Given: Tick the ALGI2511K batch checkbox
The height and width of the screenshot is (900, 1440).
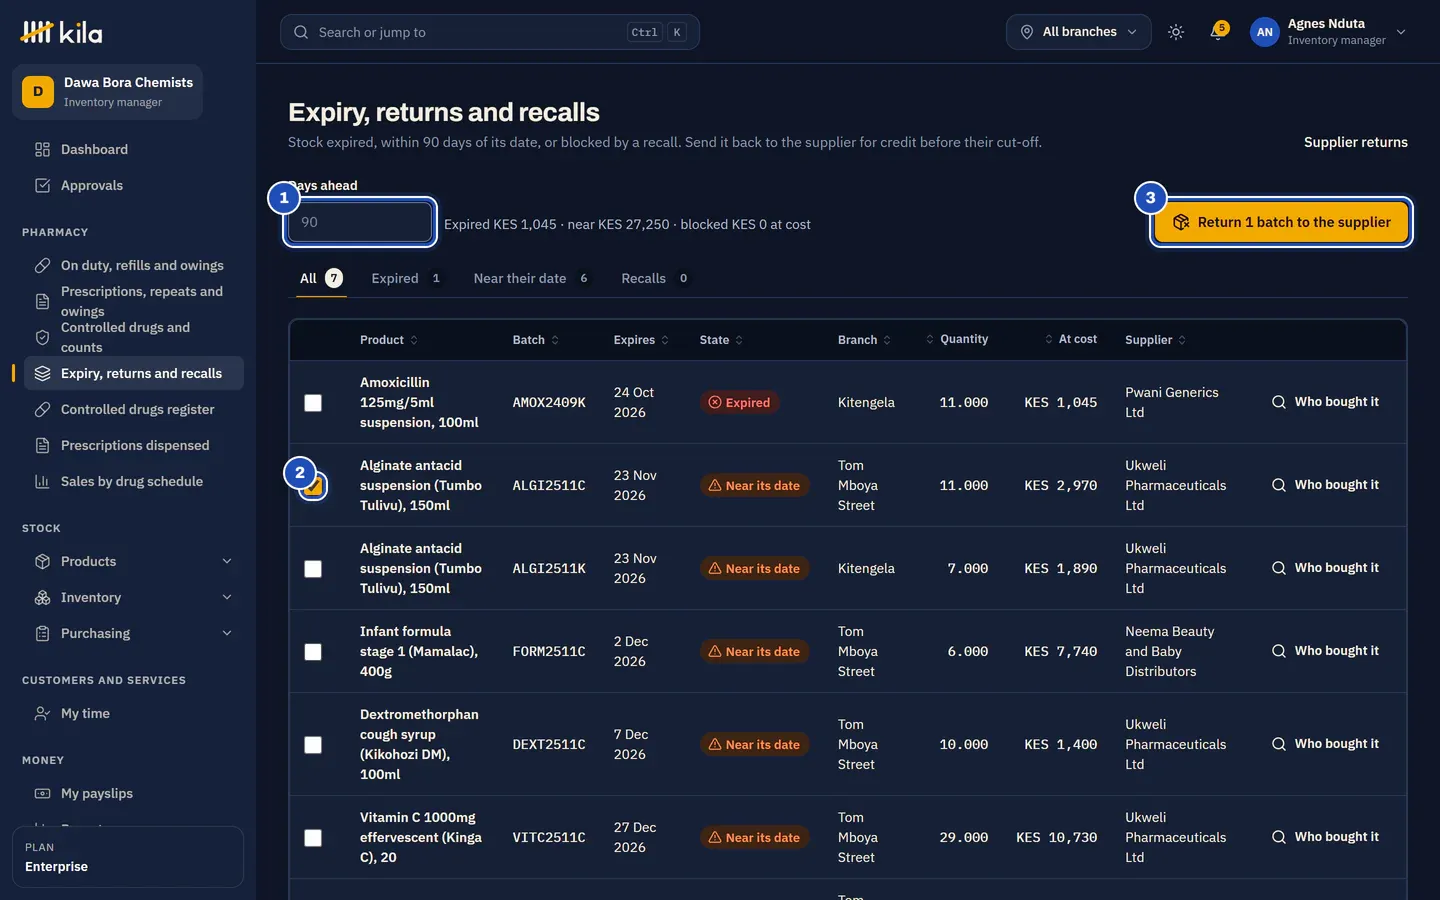Looking at the screenshot, I should [x=313, y=568].
